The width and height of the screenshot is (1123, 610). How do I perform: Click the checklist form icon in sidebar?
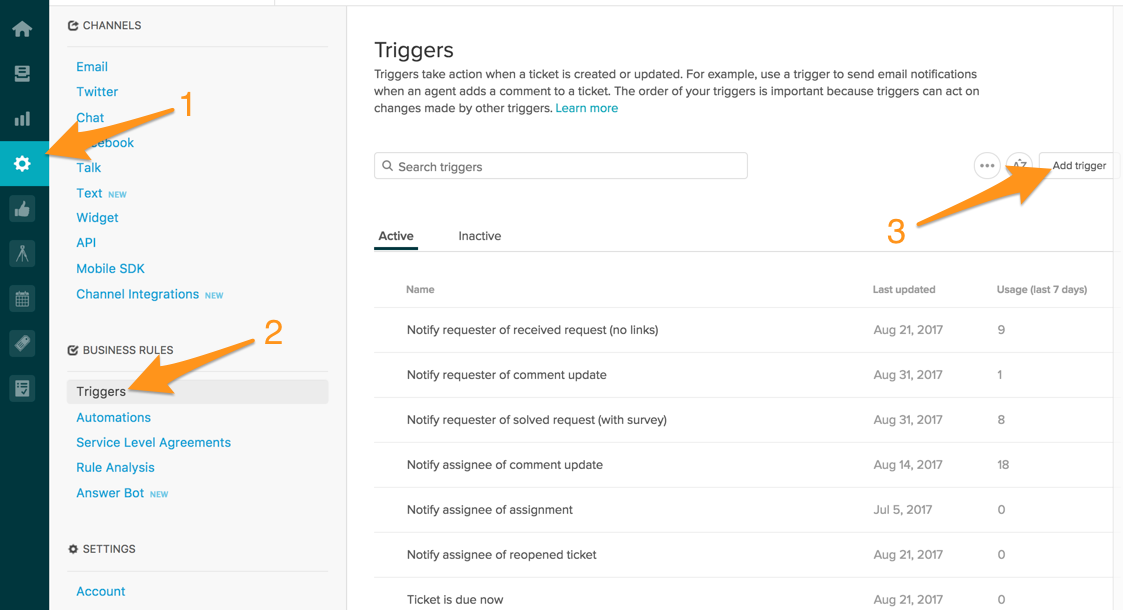coord(22,389)
